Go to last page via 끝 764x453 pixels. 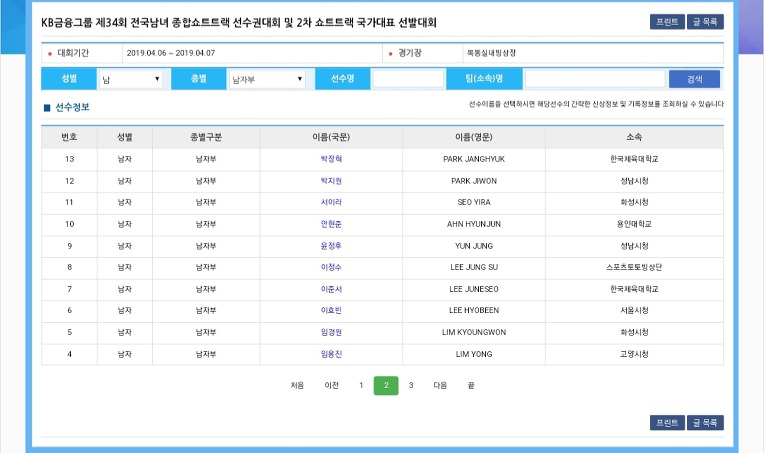pyautogui.click(x=471, y=385)
